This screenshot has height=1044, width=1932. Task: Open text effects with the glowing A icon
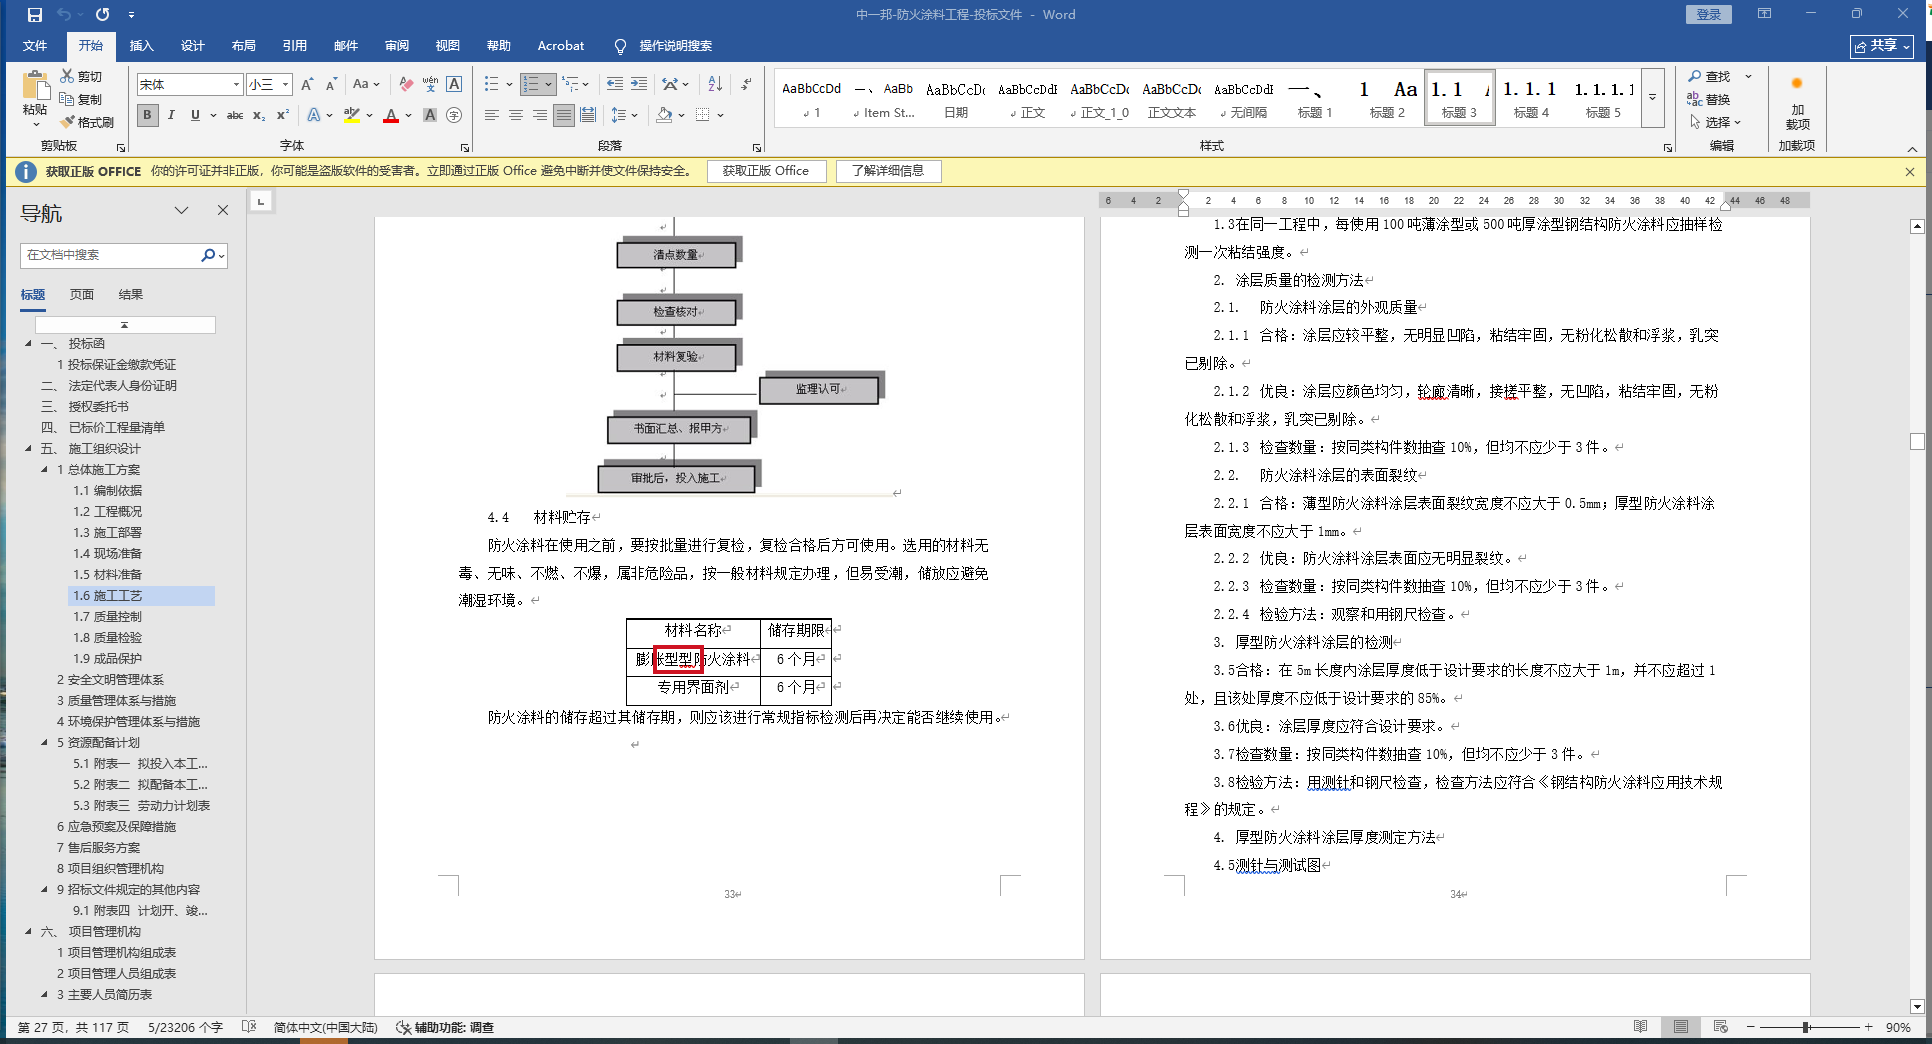(x=314, y=115)
